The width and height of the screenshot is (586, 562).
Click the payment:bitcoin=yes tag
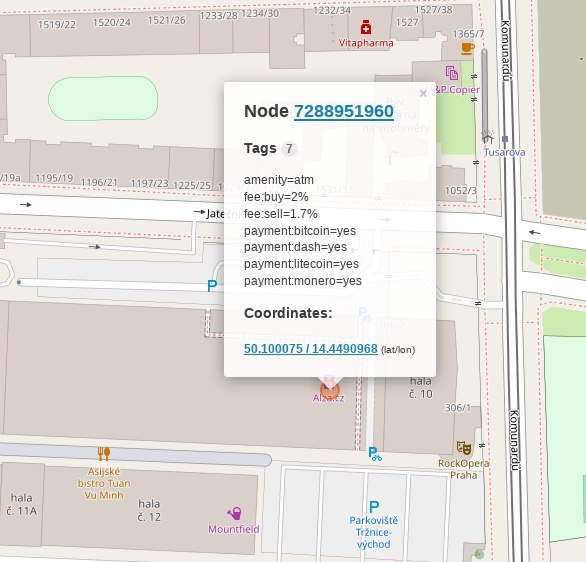(300, 231)
